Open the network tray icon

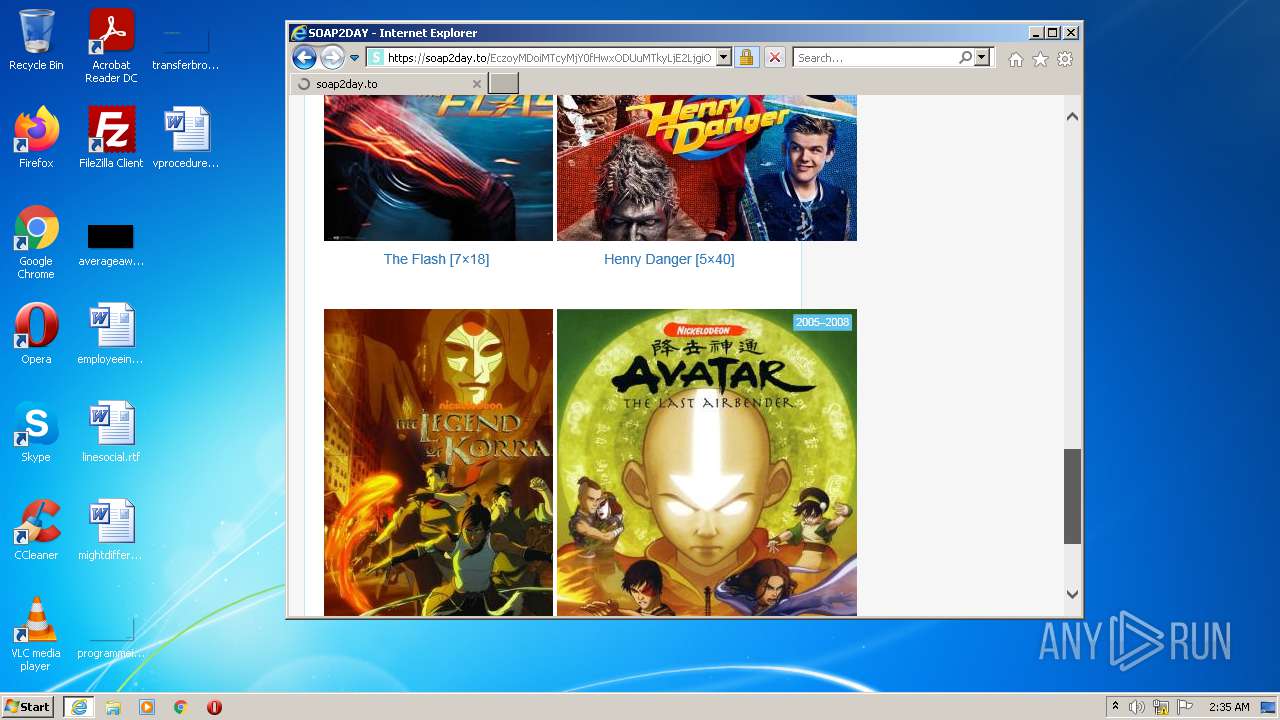1161,707
